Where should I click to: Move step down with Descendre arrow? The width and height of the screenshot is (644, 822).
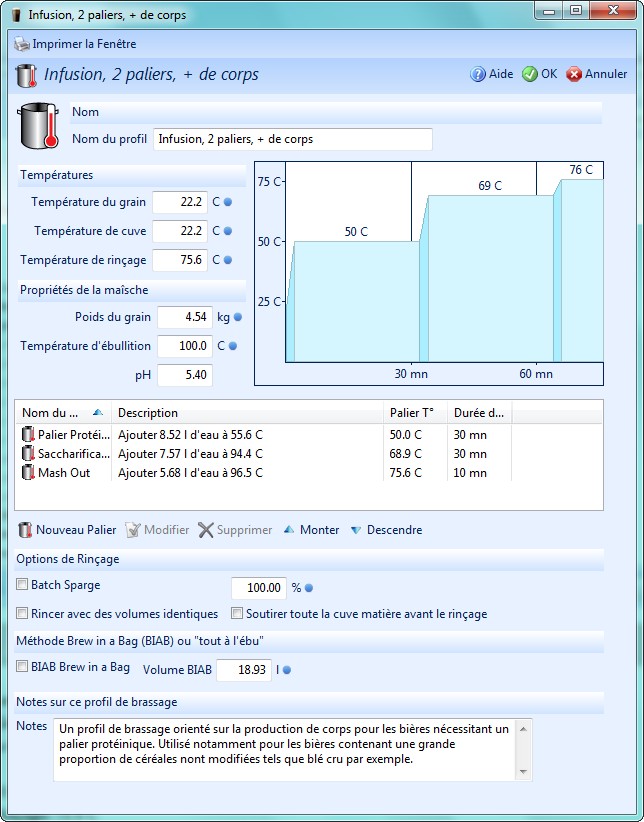pos(356,530)
